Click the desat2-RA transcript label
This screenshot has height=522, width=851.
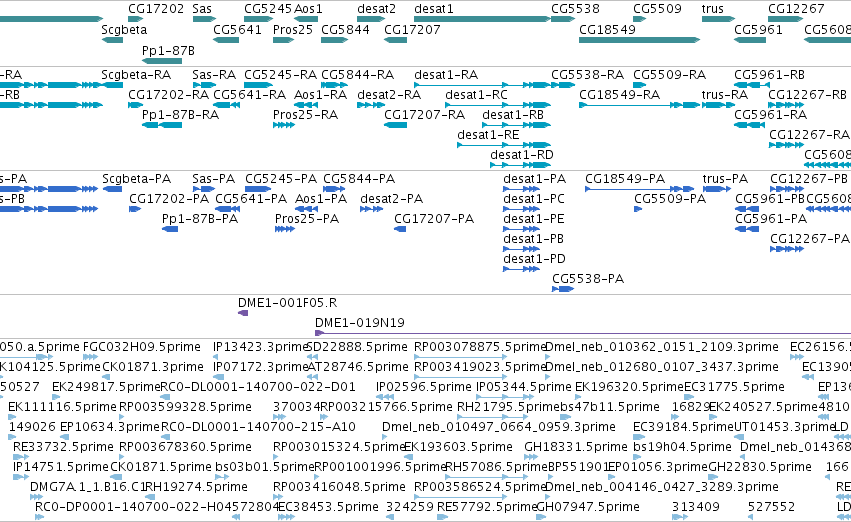(389, 95)
